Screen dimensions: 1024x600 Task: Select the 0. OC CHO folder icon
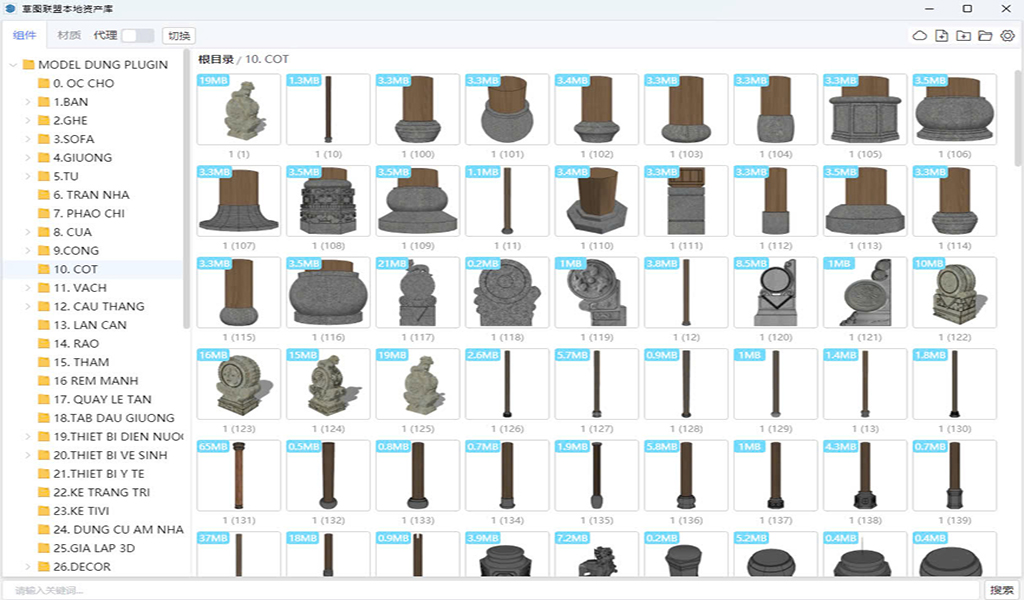[x=43, y=84]
